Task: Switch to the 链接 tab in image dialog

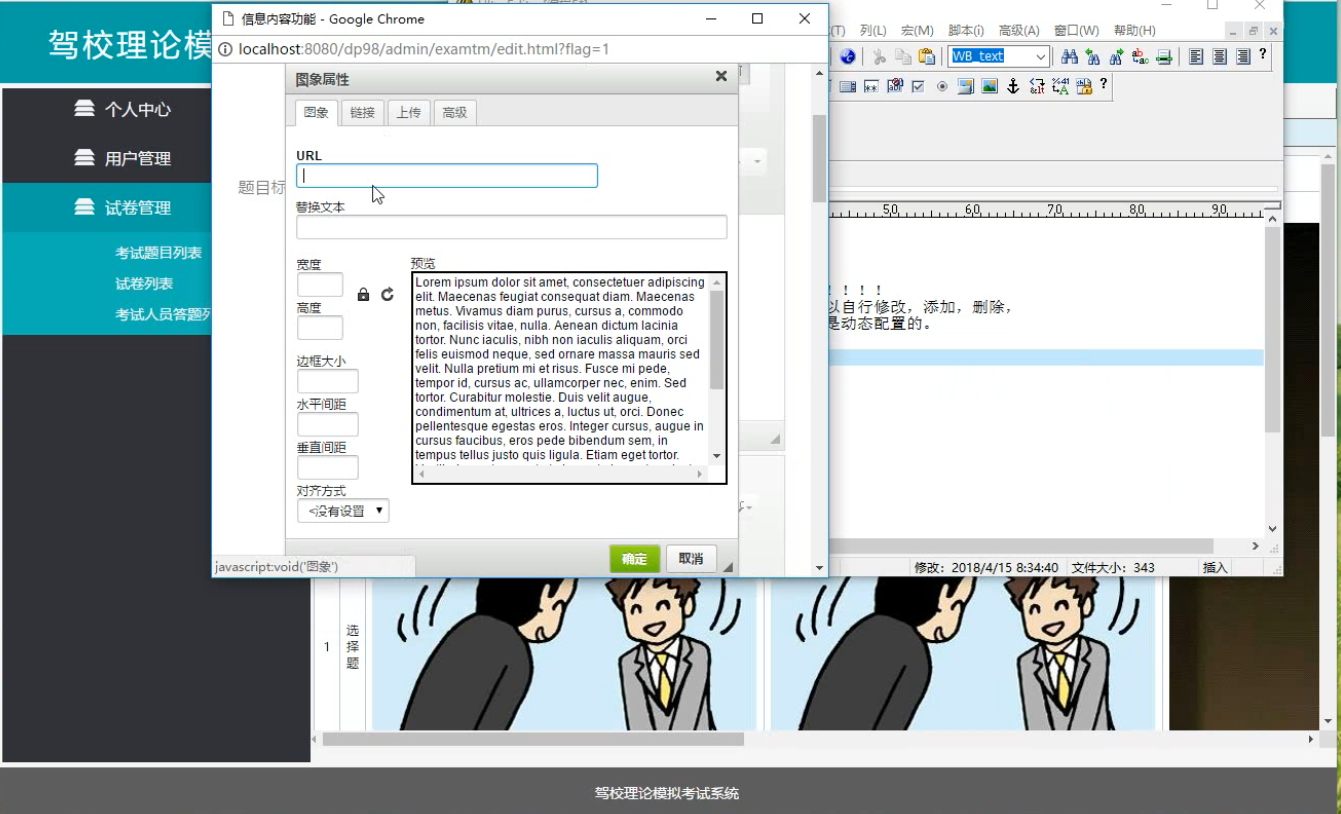Action: (x=362, y=113)
